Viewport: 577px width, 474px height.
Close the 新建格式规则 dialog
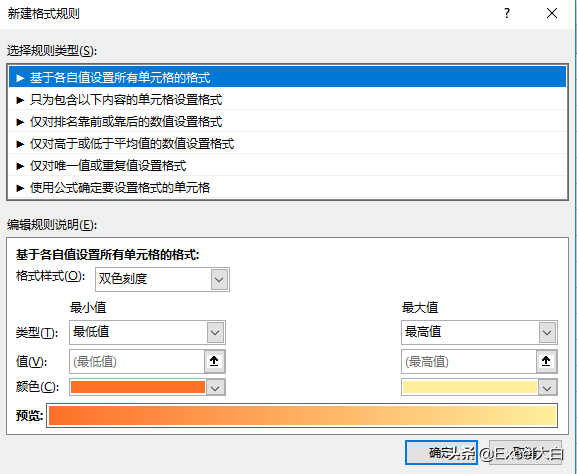[x=552, y=13]
